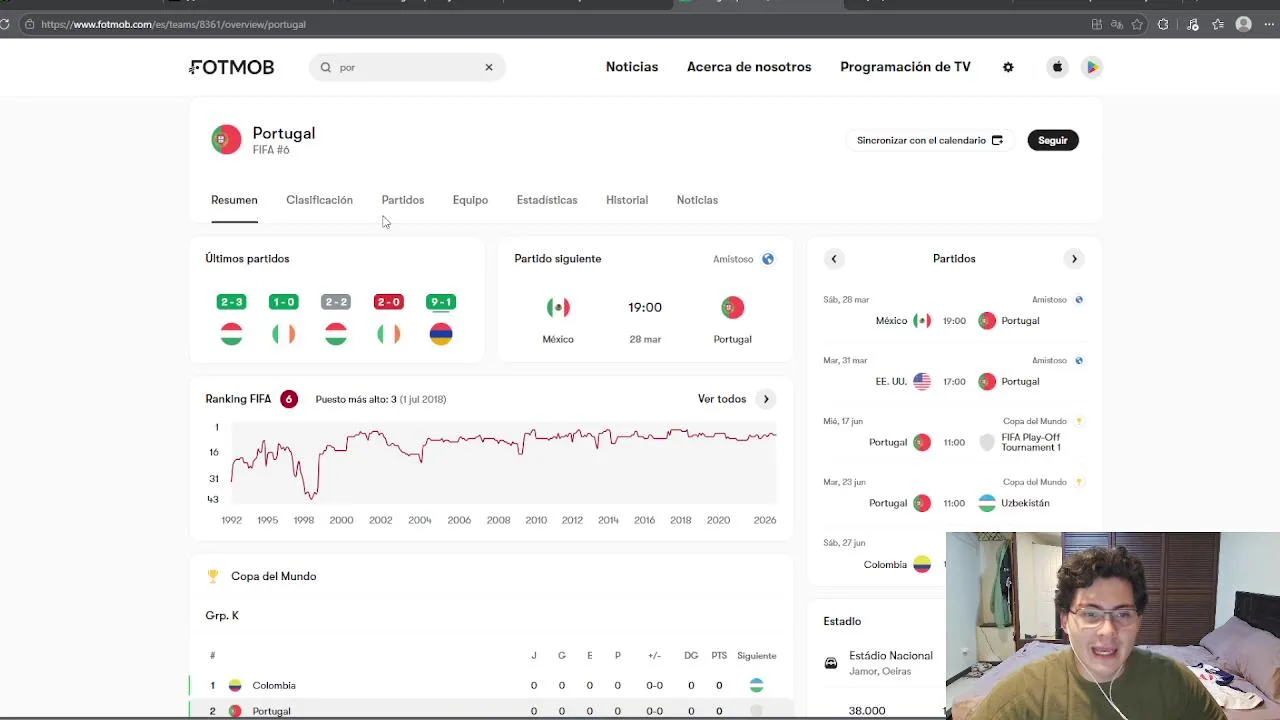The image size is (1280, 720).
Task: Open the team Noticias tab
Action: (x=697, y=200)
